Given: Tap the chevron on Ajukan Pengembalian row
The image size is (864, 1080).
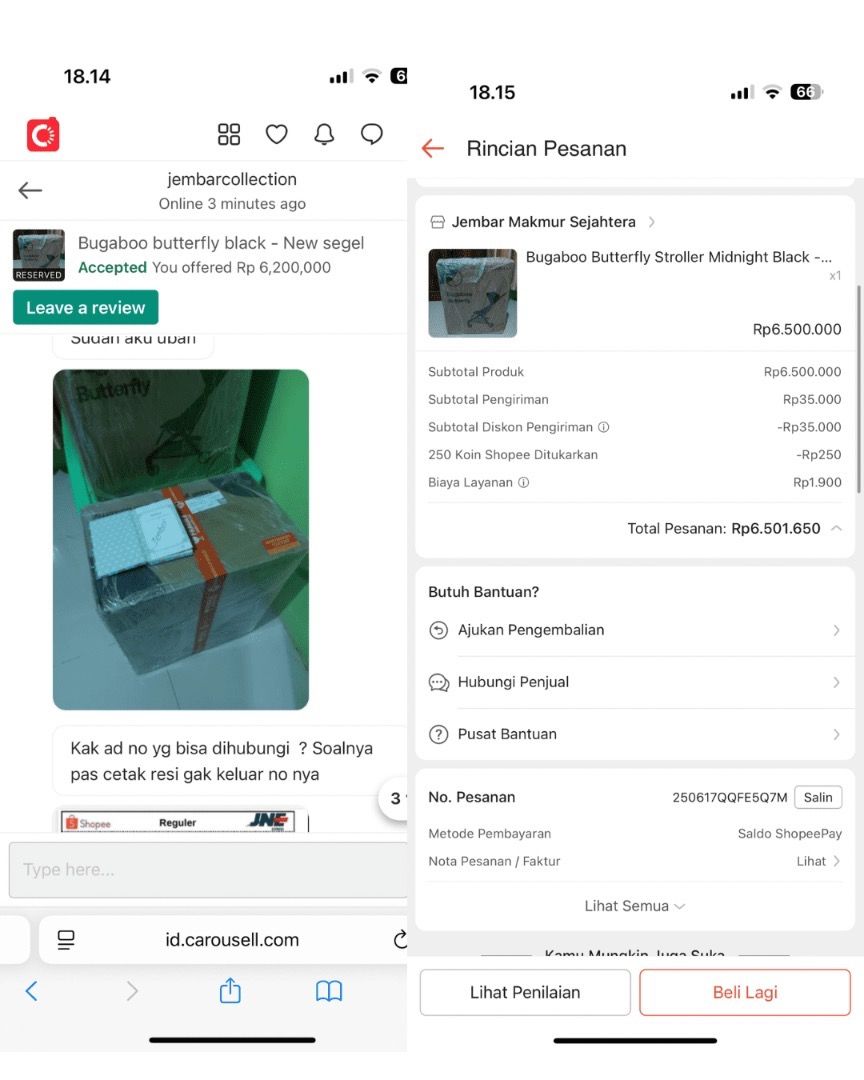Looking at the screenshot, I should 836,630.
